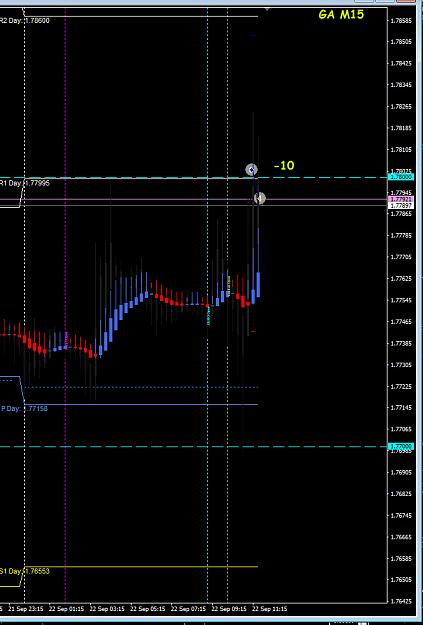Click the R1 Day 1.77995 pivot label
The height and width of the screenshot is (625, 423).
pyautogui.click(x=25, y=183)
